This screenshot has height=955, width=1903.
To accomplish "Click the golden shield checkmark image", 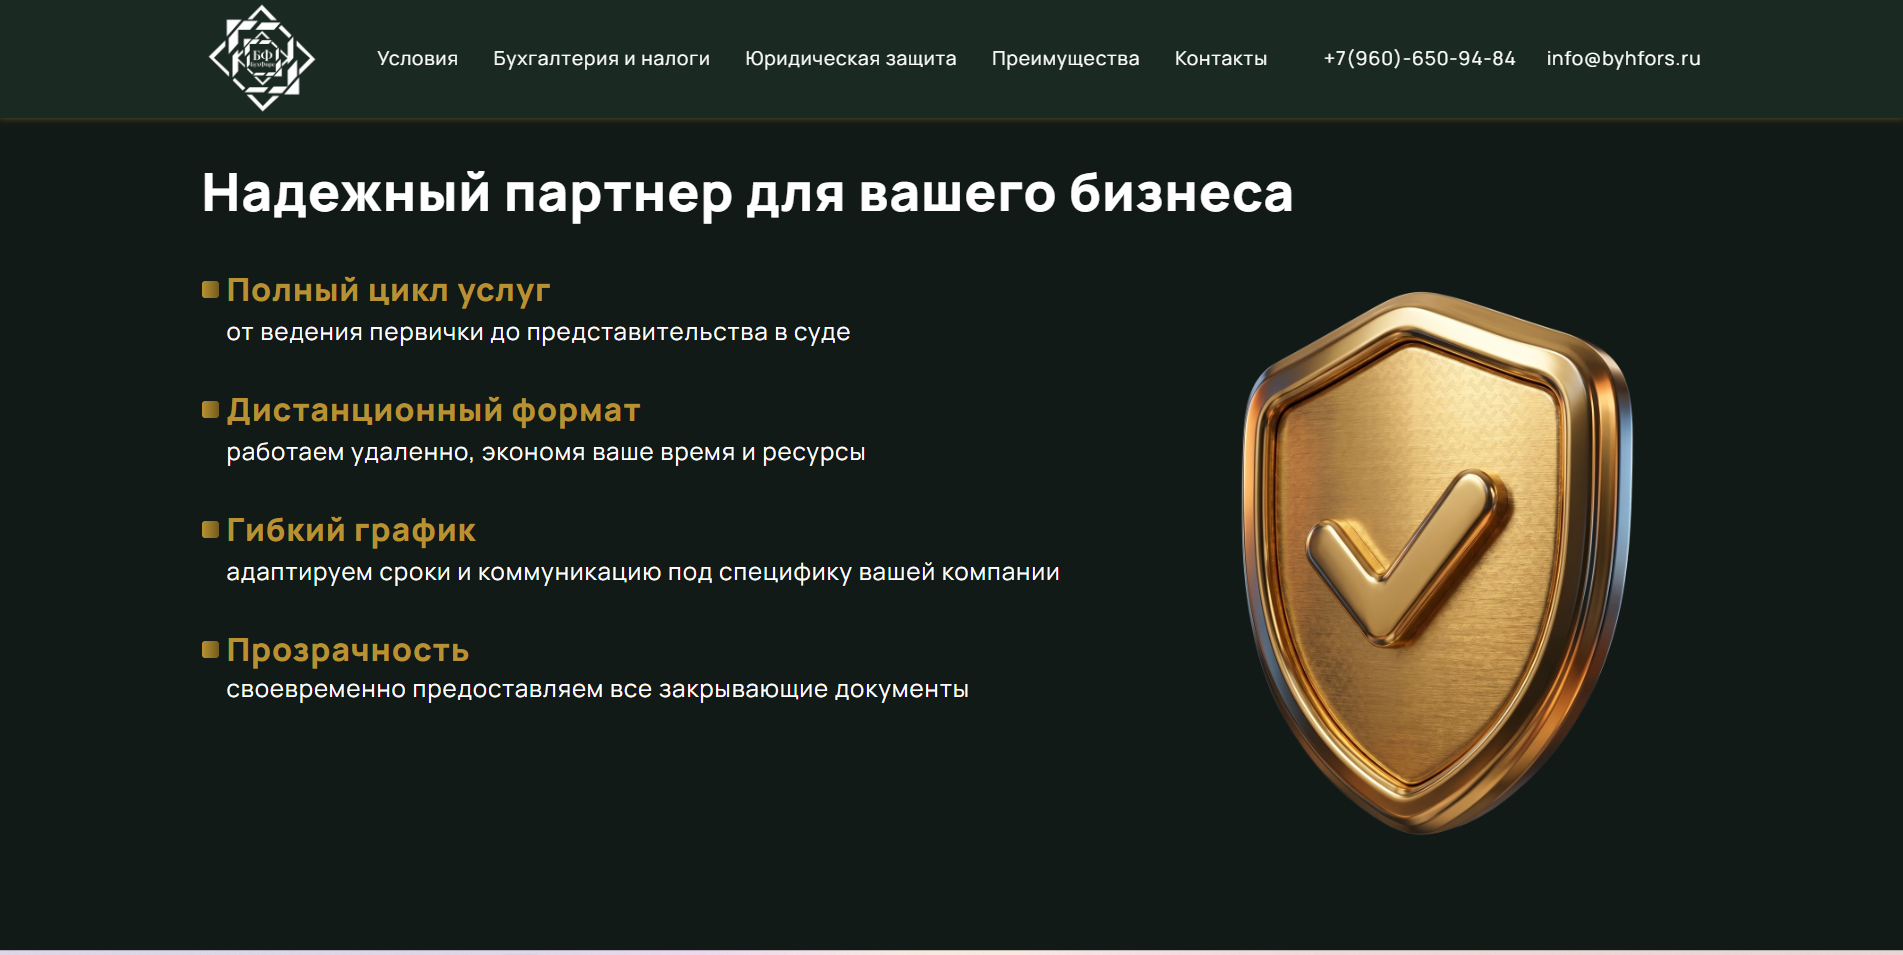I will pyautogui.click(x=1437, y=563).
